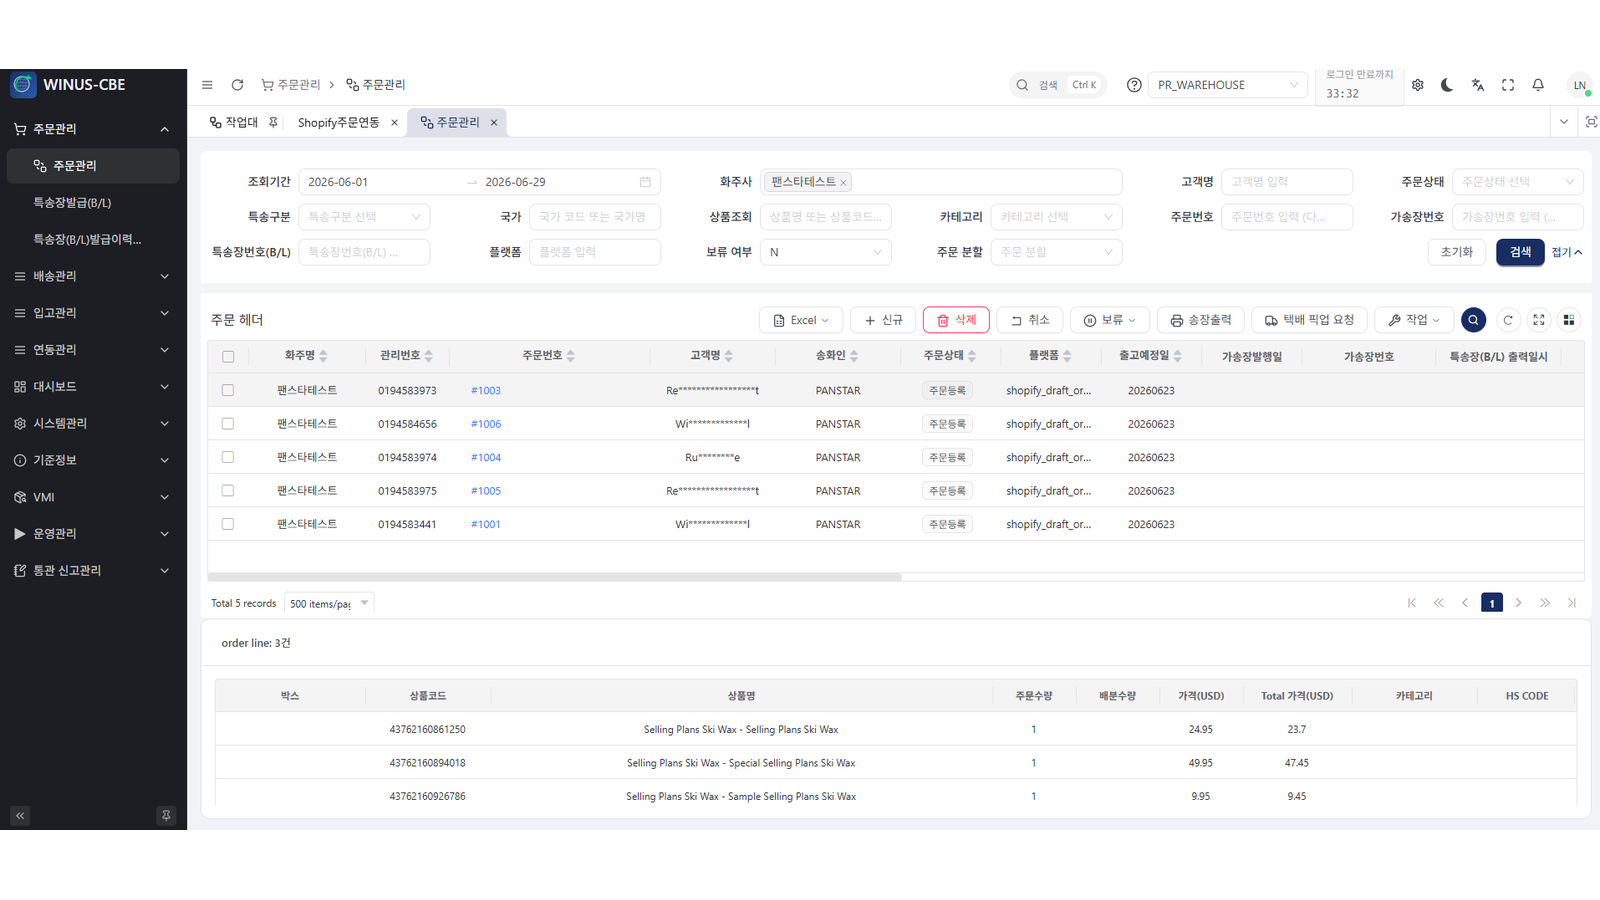
Task: Expand order header grid to fullscreen
Action: point(1539,320)
